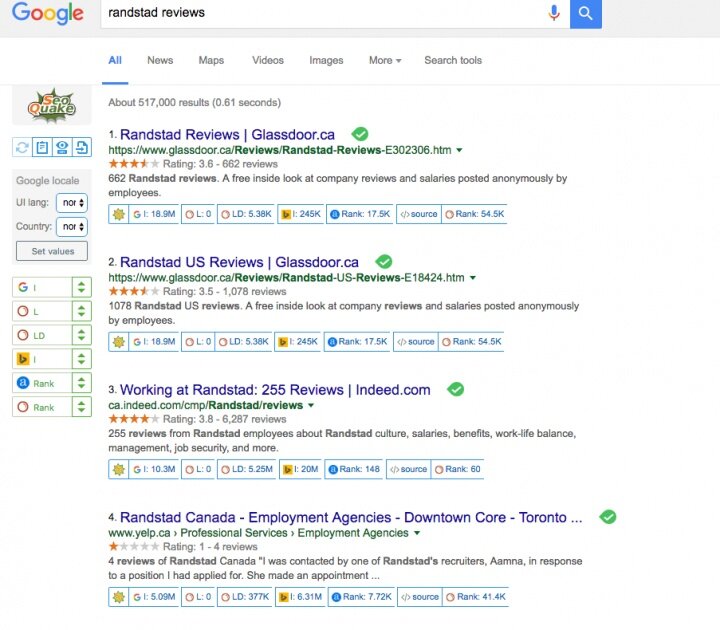
Task: Switch to the Images tab
Action: tap(326, 60)
